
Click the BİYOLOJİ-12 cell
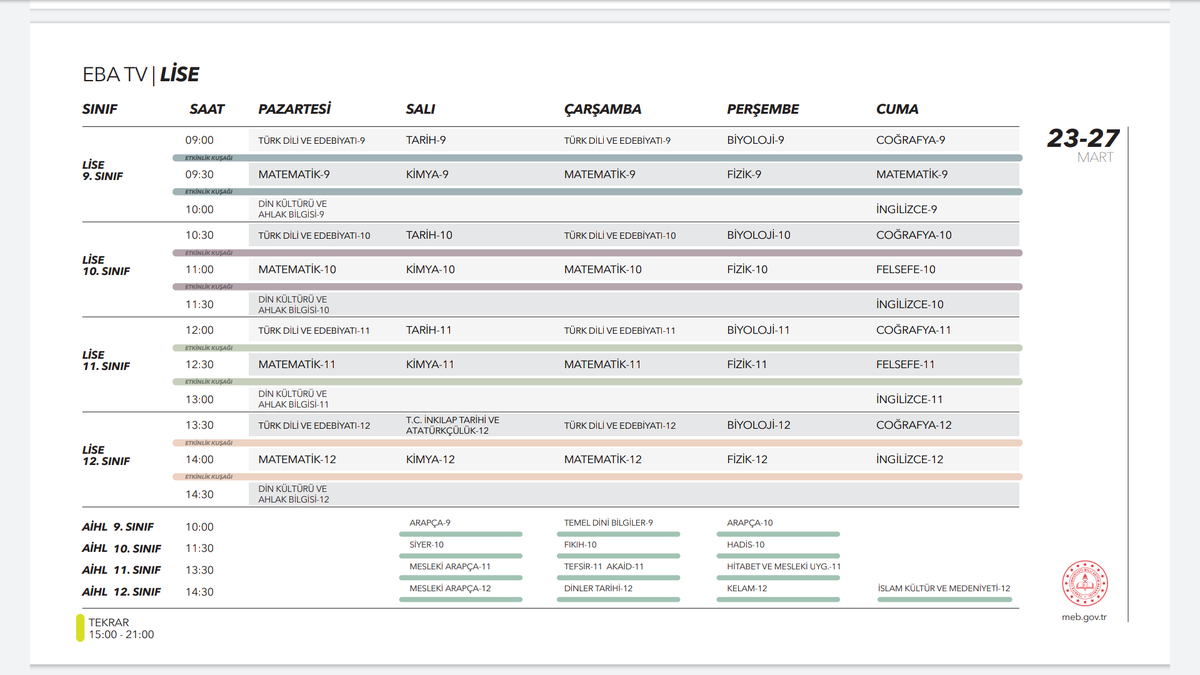pyautogui.click(x=759, y=425)
